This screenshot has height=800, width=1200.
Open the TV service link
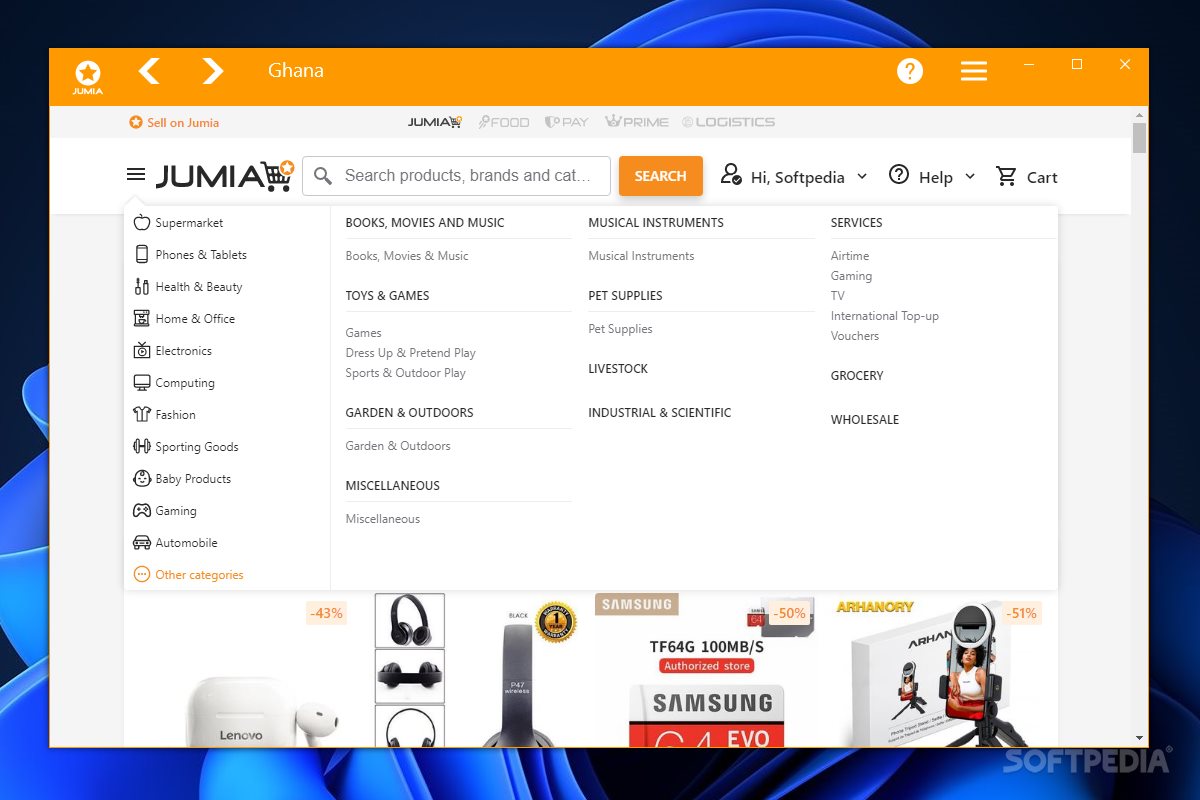pos(838,296)
